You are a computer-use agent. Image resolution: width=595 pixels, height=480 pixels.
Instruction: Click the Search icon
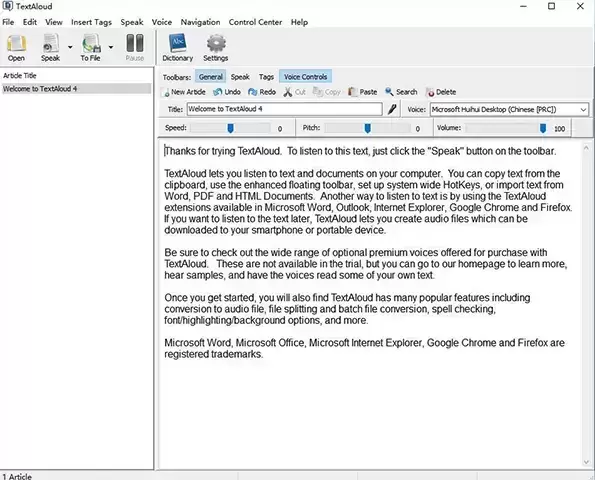(389, 92)
